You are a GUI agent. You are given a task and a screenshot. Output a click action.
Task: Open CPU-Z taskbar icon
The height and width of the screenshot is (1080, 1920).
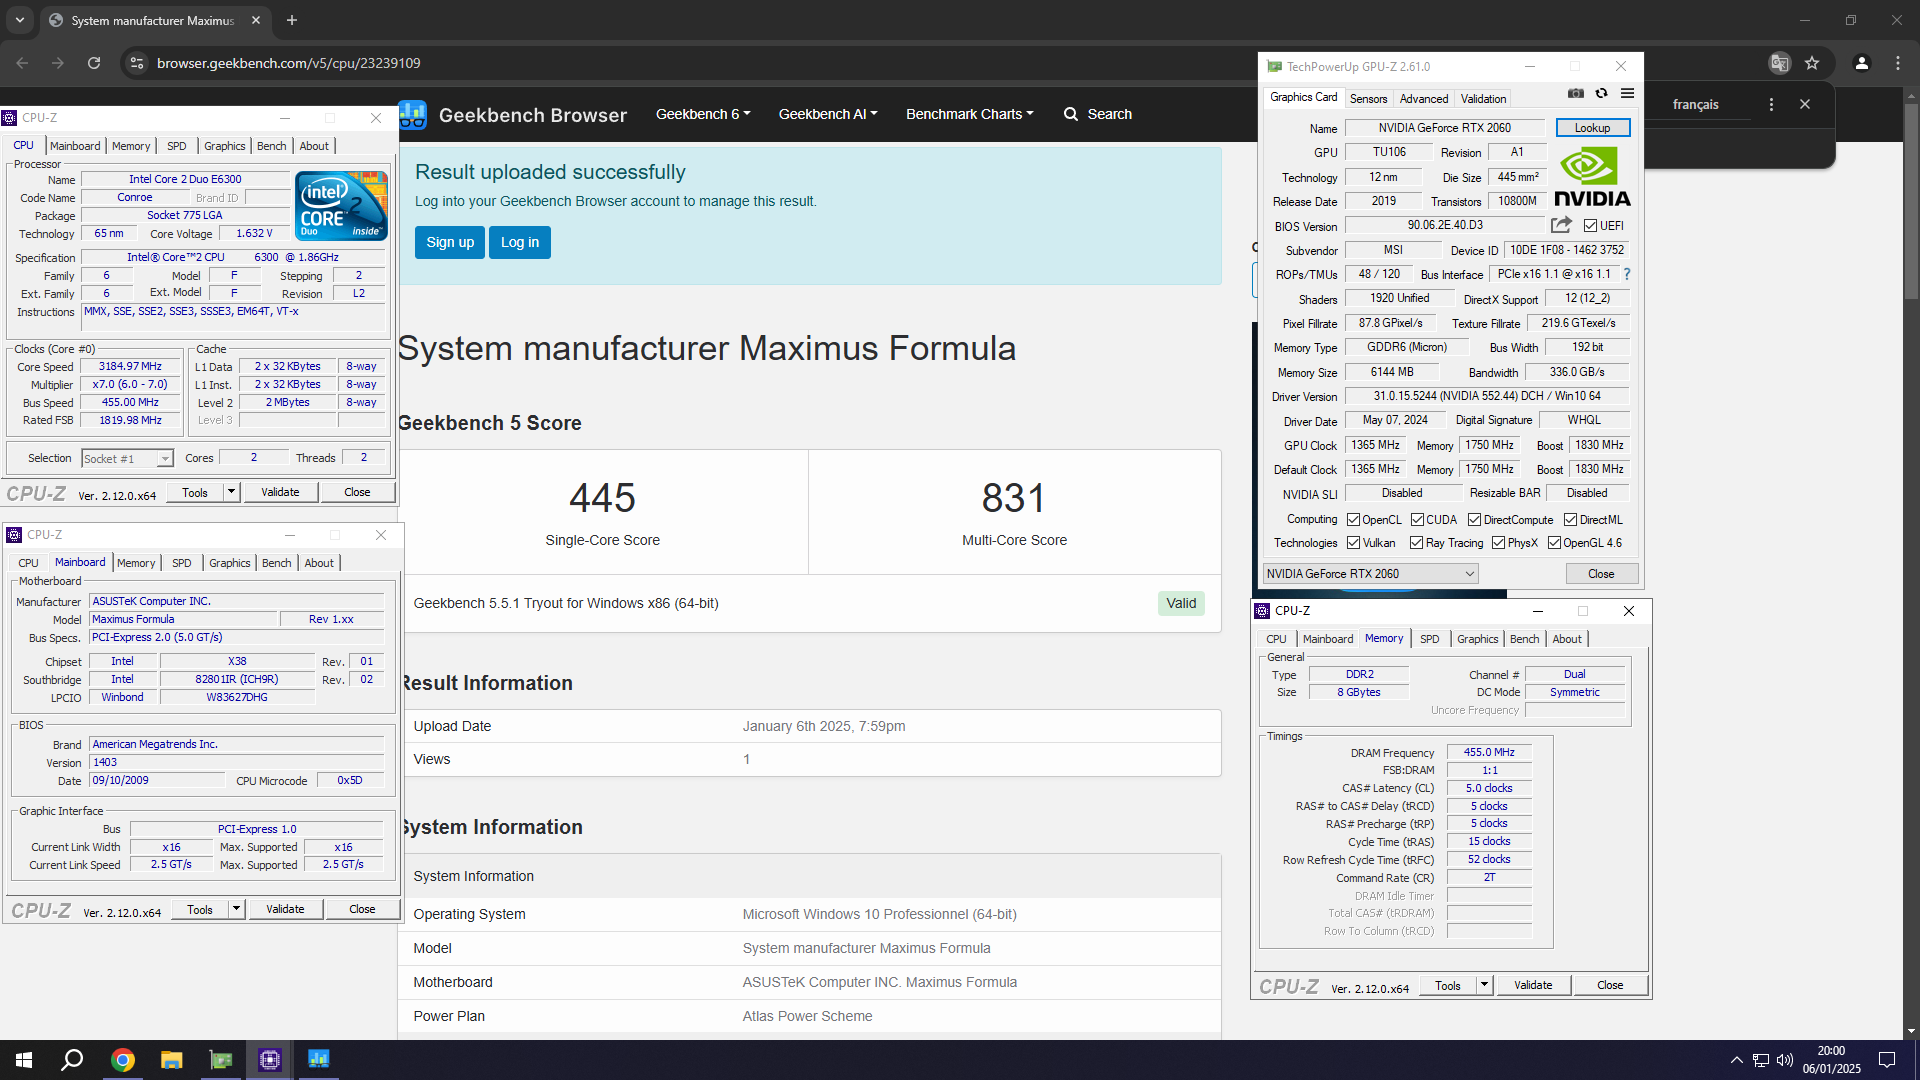pos(270,1060)
